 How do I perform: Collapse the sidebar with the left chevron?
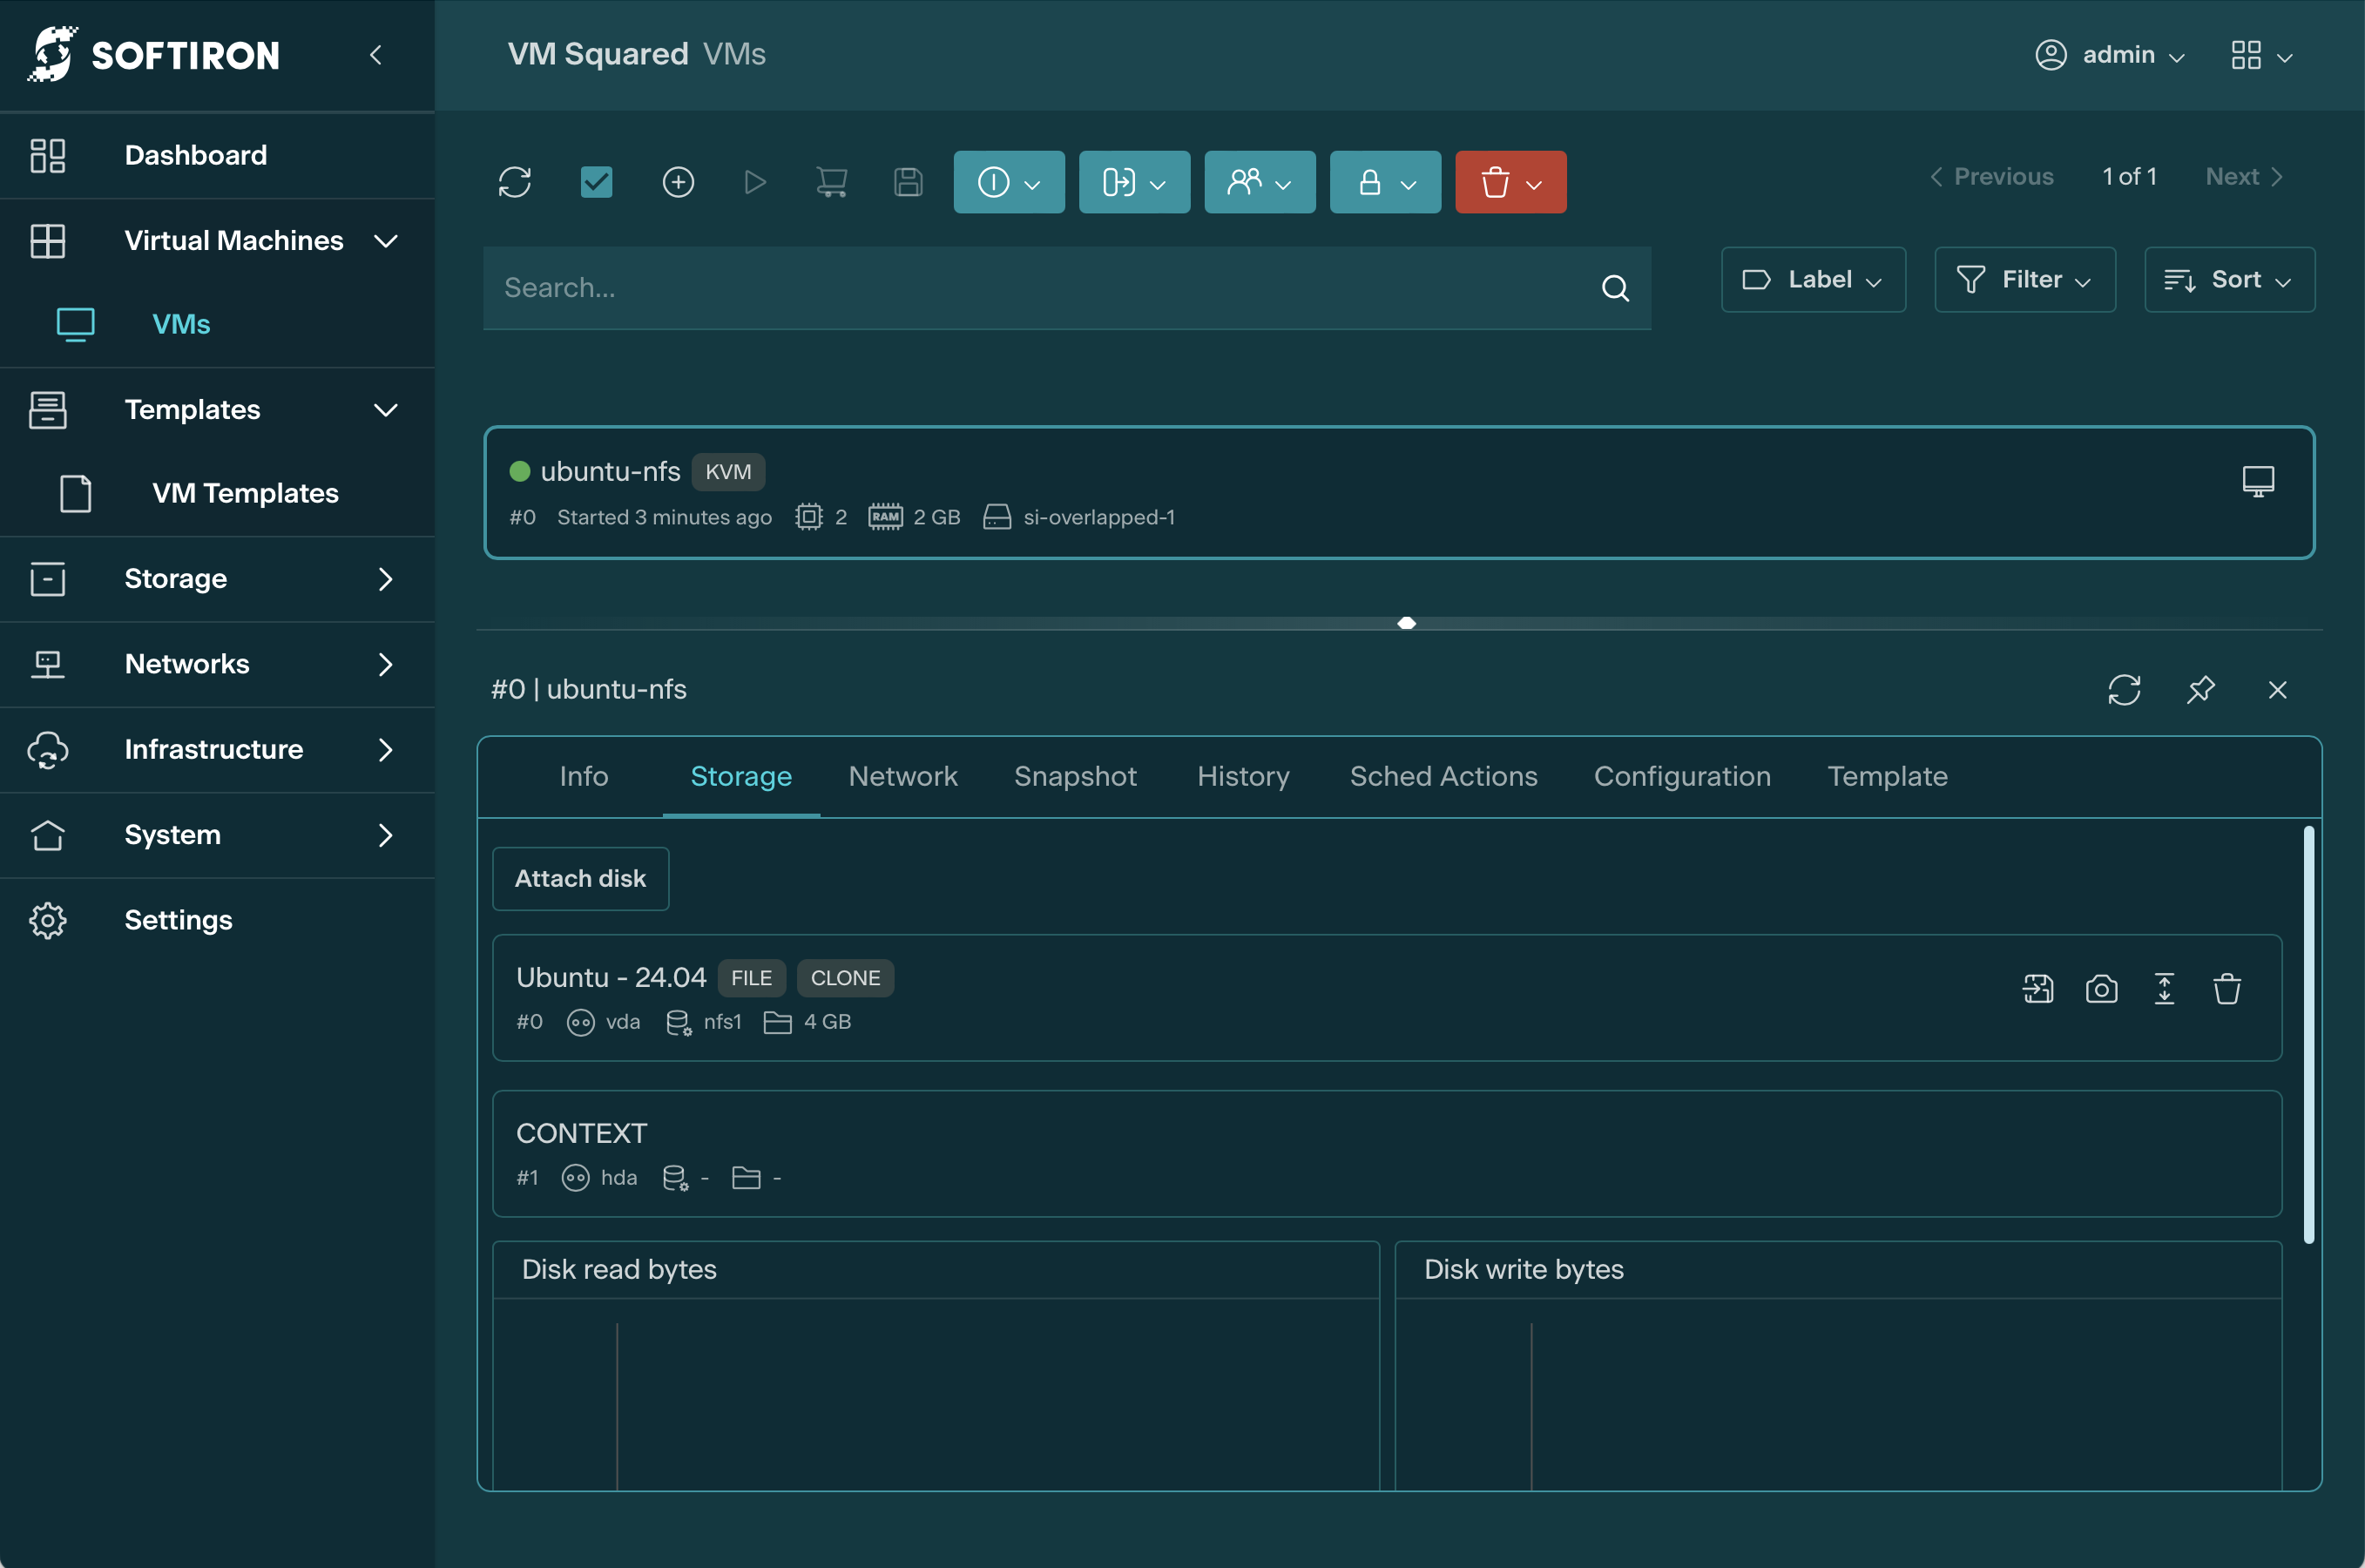(x=376, y=55)
